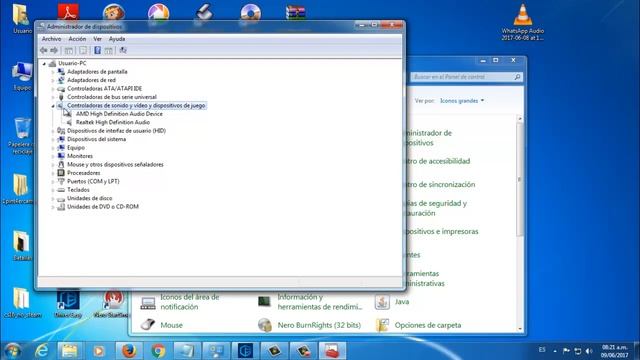Image resolution: width=640 pixels, height=360 pixels.
Task: Open Windows Explorer from the taskbar
Action: (70, 351)
